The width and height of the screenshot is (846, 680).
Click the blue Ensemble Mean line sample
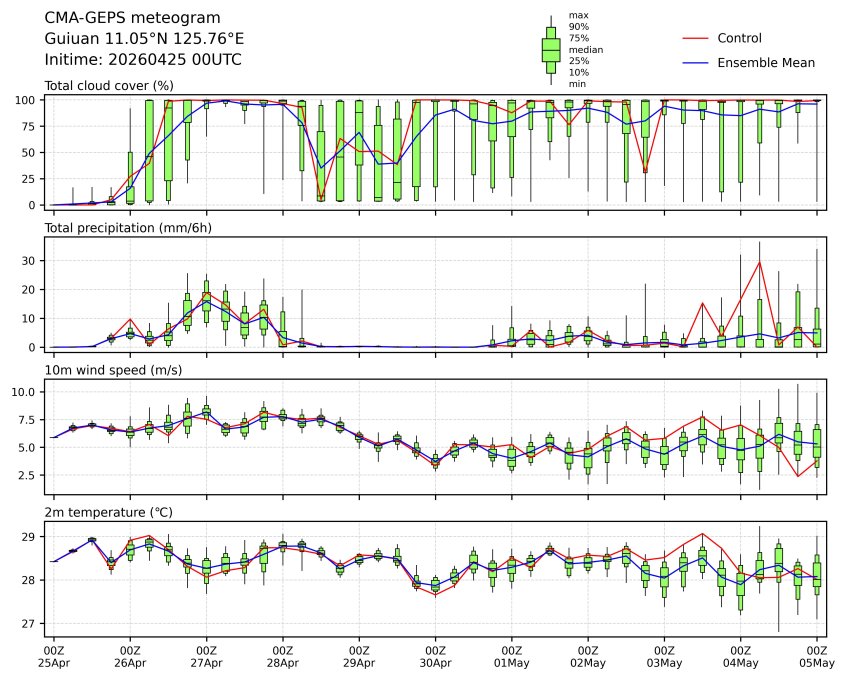coord(695,63)
